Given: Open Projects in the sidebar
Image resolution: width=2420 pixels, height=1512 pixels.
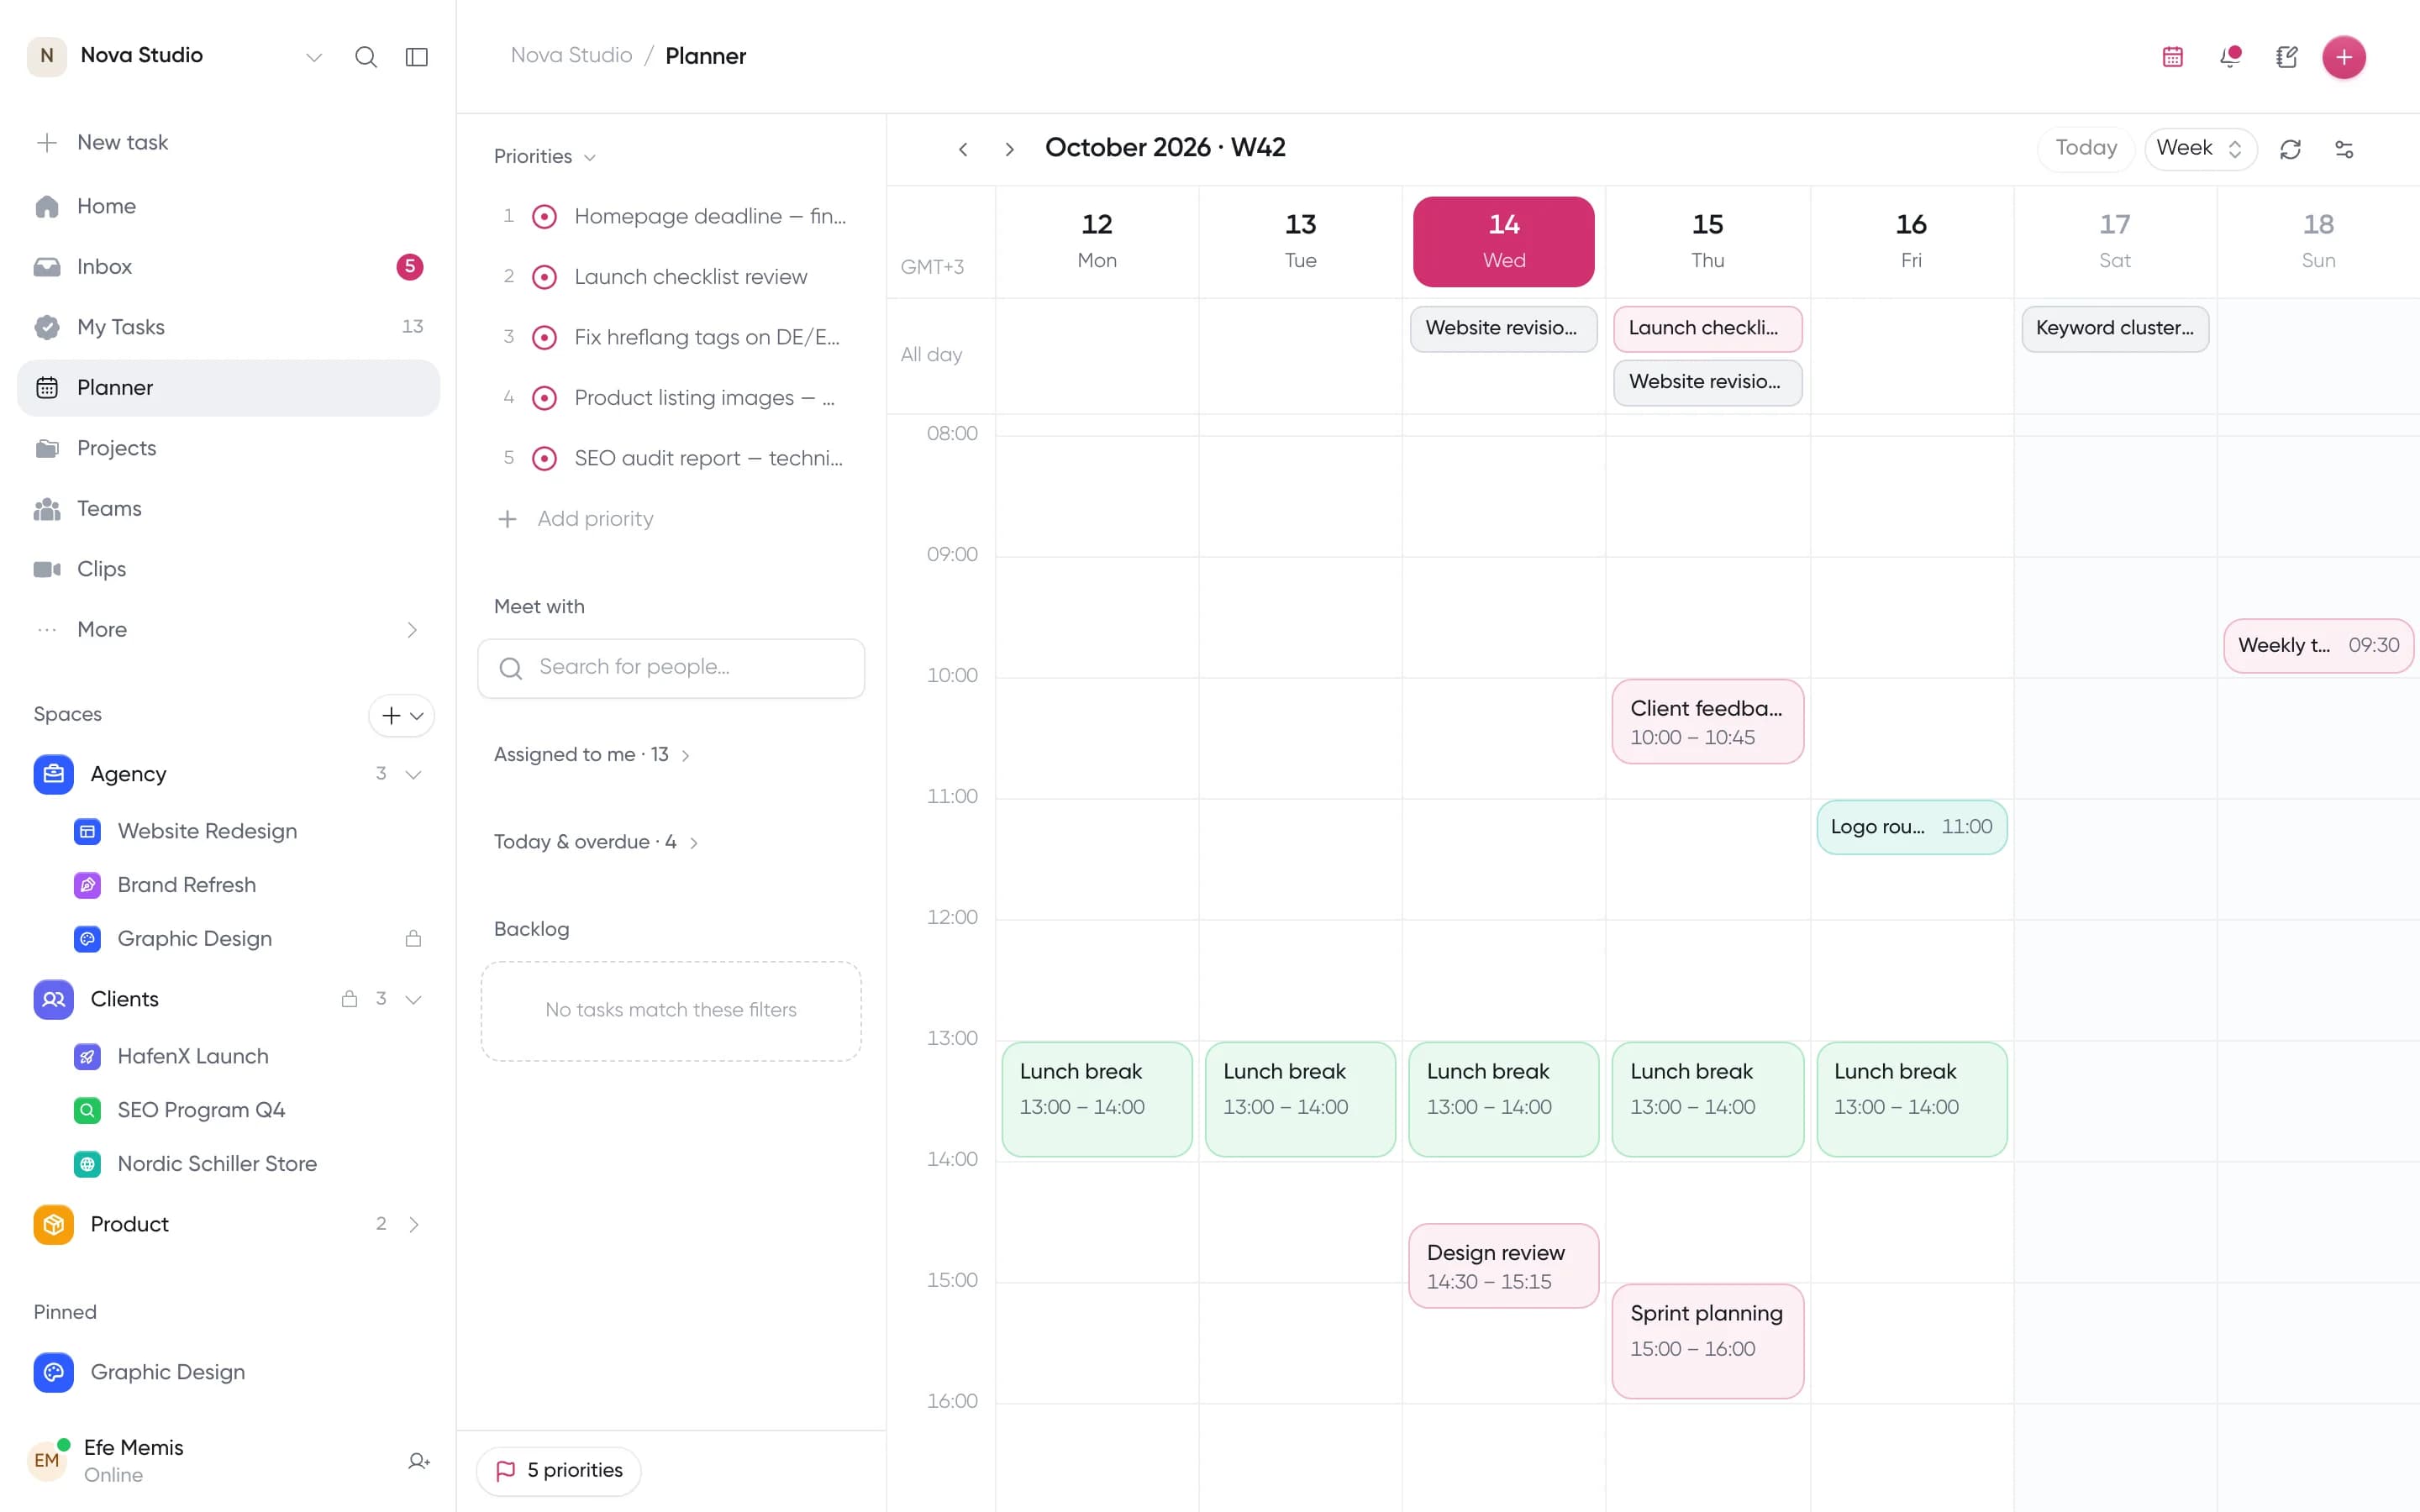Looking at the screenshot, I should point(228,448).
